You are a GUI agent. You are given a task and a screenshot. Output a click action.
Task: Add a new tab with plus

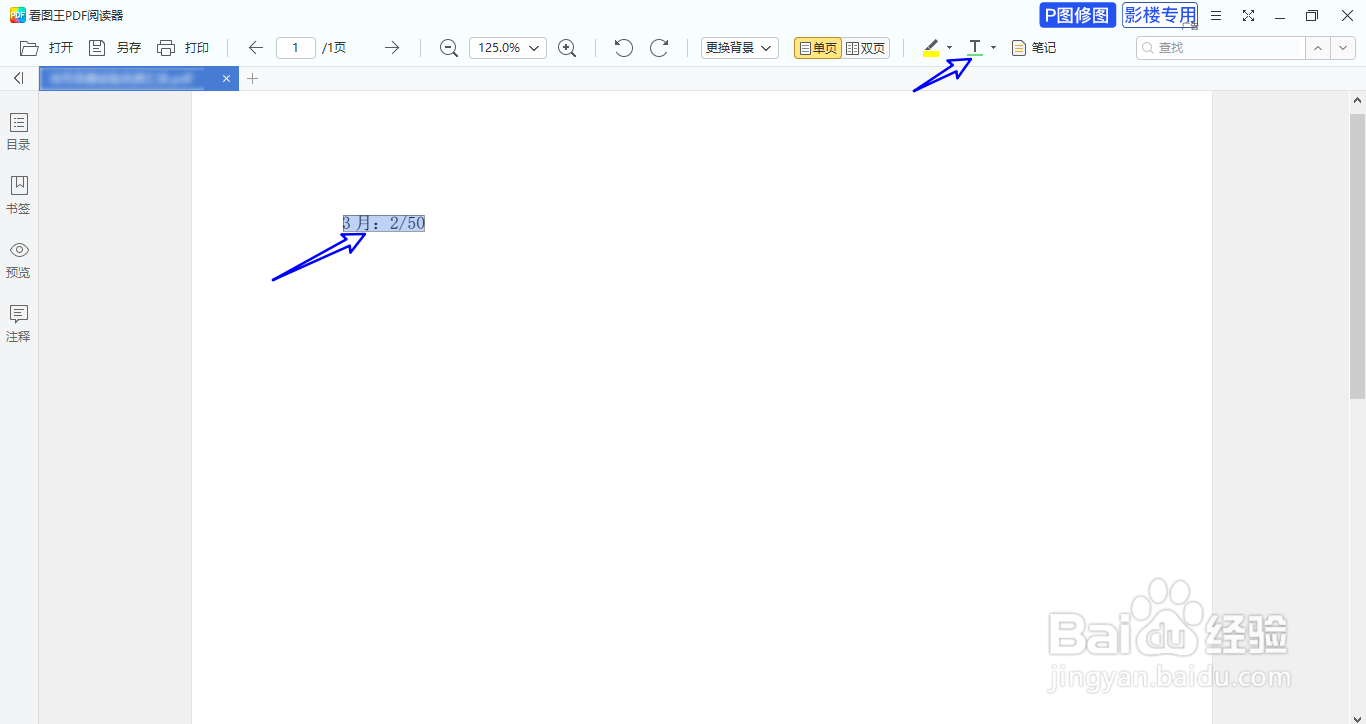pos(253,78)
